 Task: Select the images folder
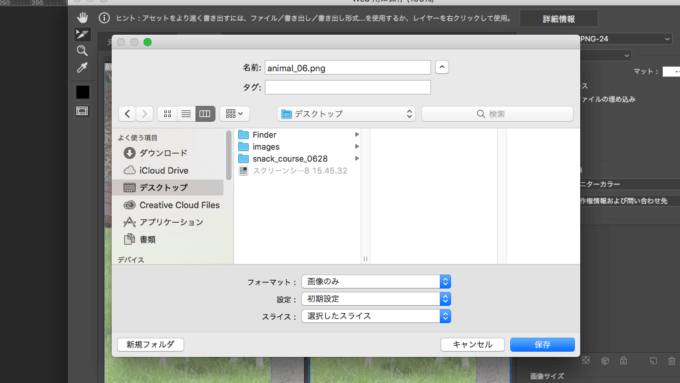coord(299,147)
